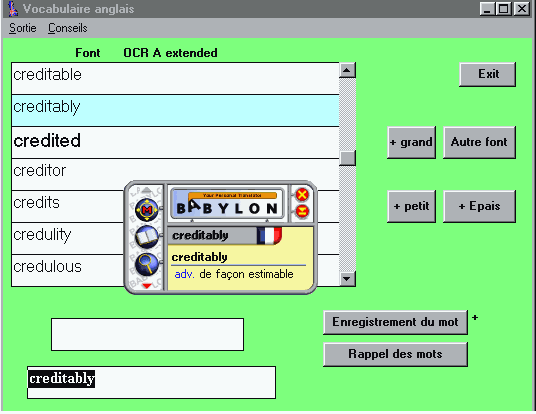The width and height of the screenshot is (536, 414).
Task: Open the Babylon dictionary book icon
Action: 147,237
